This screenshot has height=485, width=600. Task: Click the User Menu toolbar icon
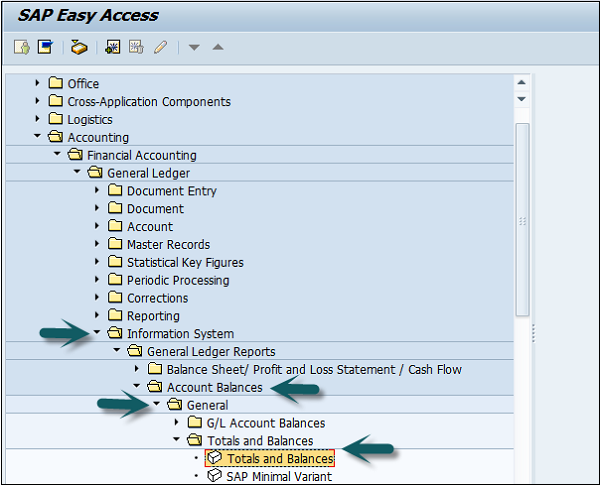click(22, 47)
